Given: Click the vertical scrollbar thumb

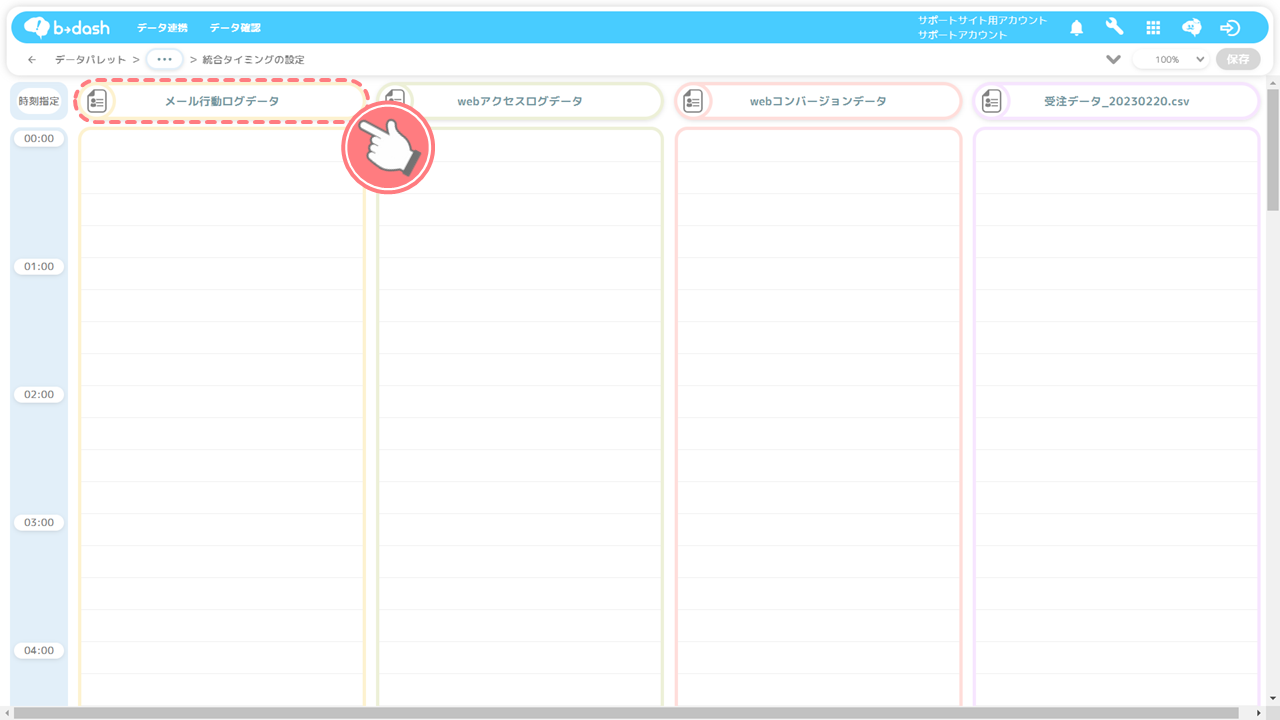Looking at the screenshot, I should 1273,150.
